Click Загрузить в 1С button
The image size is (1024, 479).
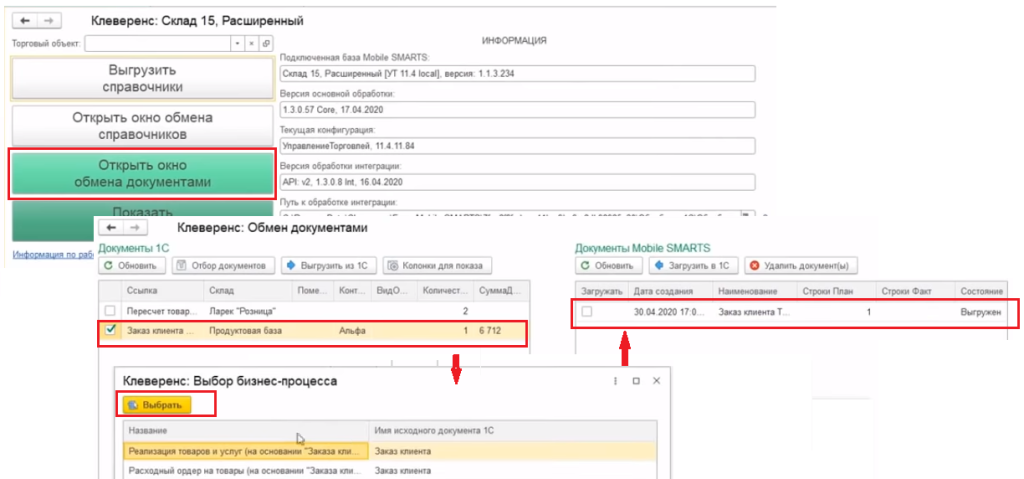[692, 266]
